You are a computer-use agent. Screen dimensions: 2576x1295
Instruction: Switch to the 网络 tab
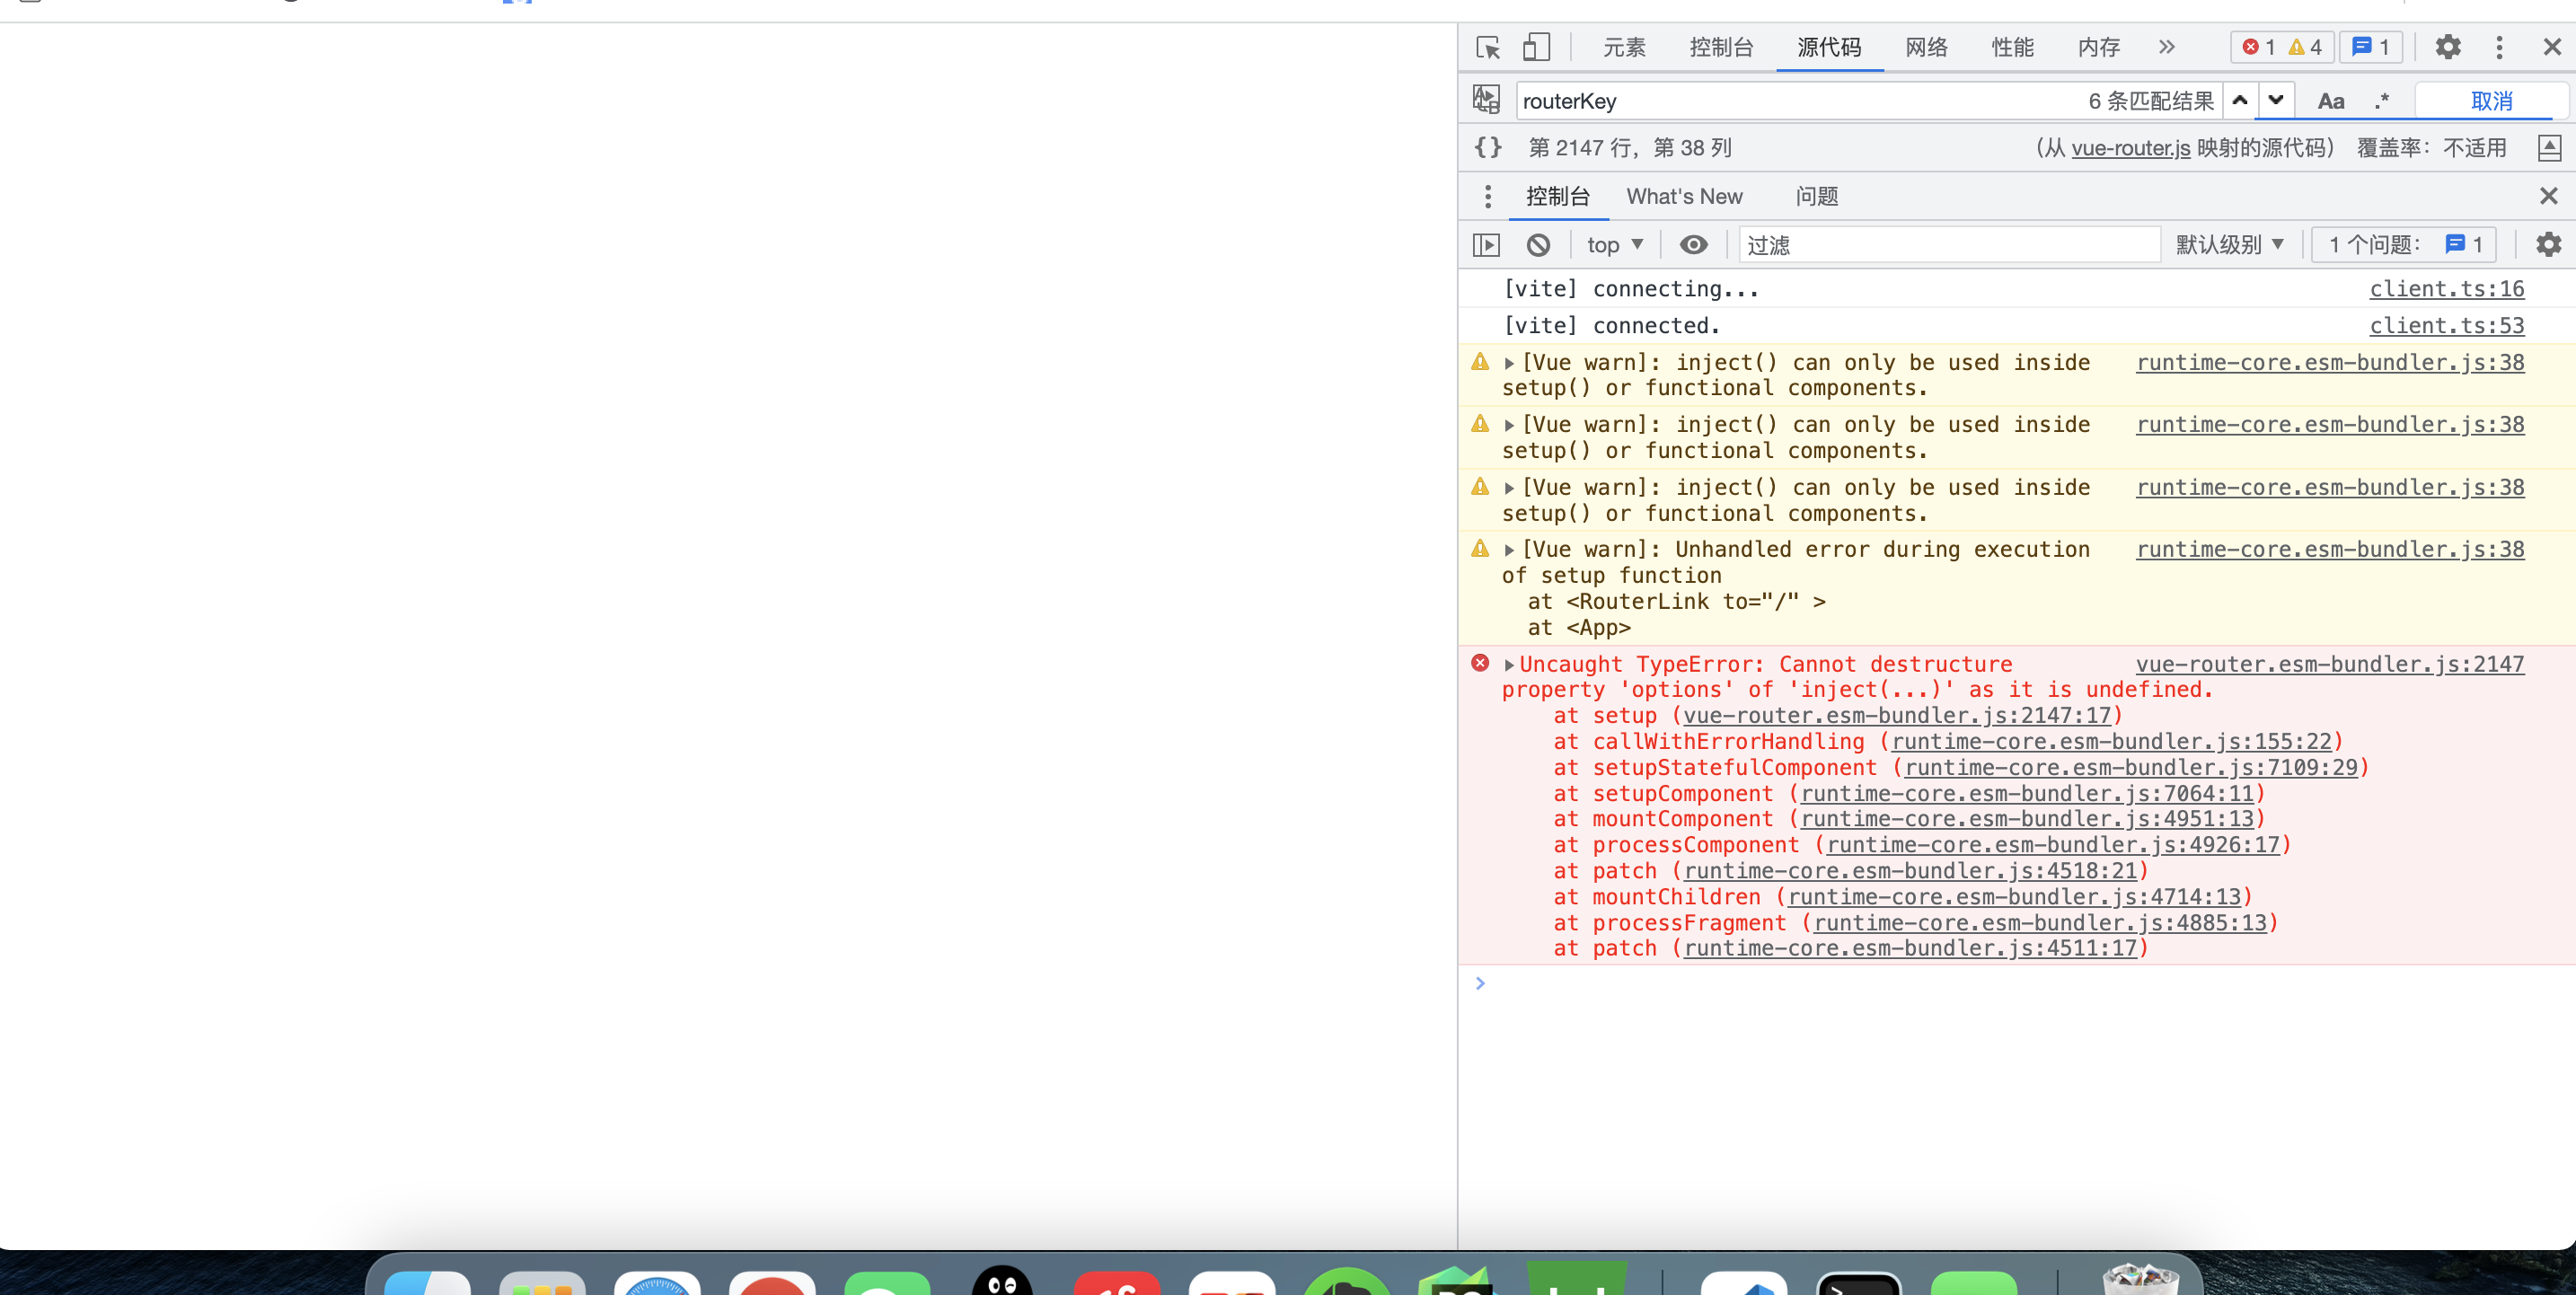coord(1926,47)
